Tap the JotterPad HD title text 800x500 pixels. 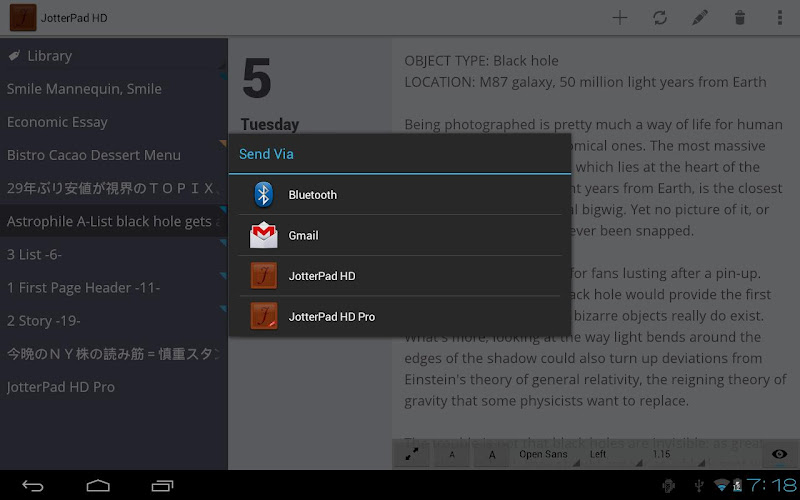(74, 18)
